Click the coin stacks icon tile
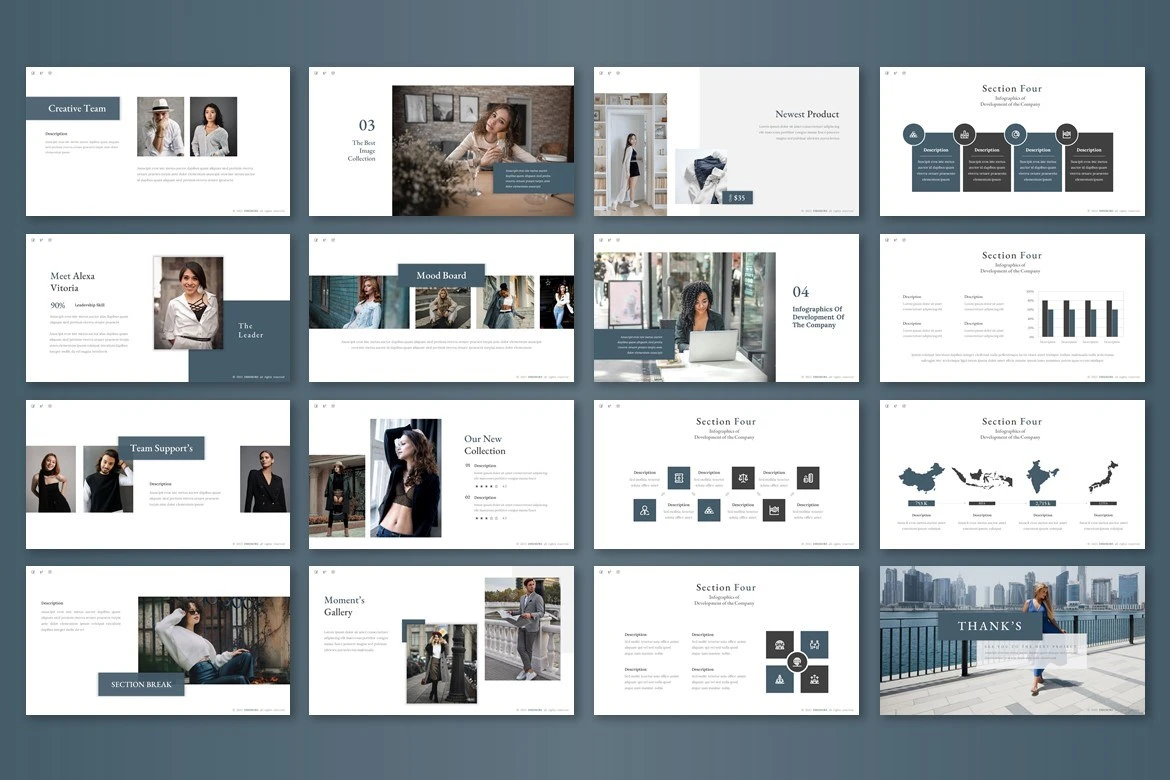 [x=807, y=478]
